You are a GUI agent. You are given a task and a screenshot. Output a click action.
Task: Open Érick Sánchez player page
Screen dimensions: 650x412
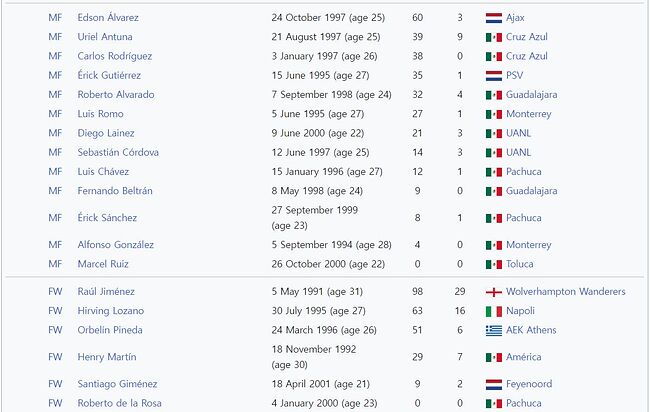tap(107, 218)
